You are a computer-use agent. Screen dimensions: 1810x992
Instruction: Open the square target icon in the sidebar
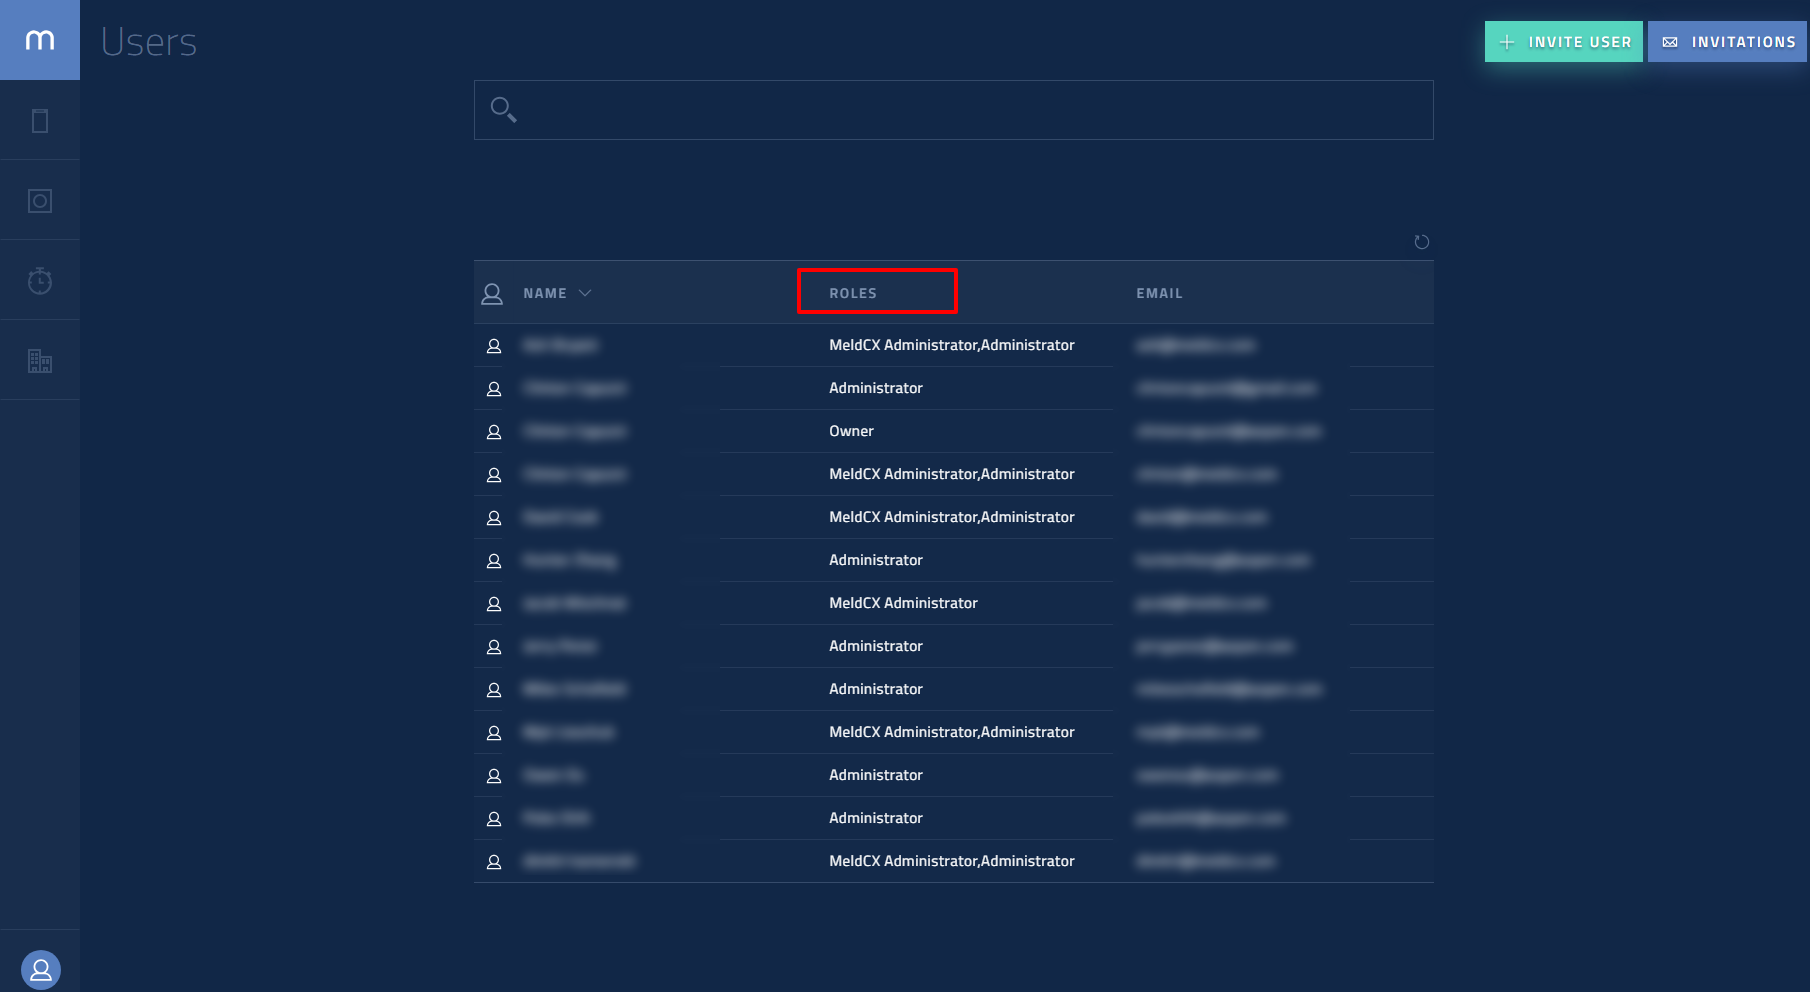(40, 201)
